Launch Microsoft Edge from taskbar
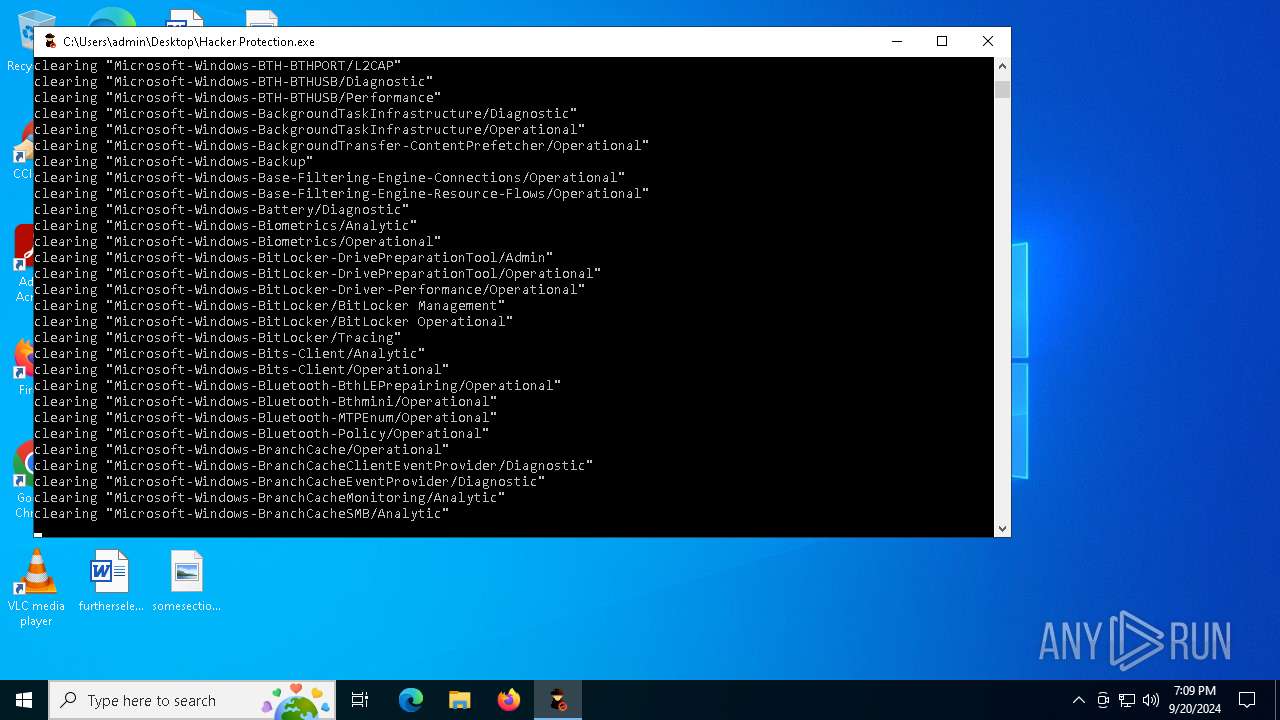Image resolution: width=1280 pixels, height=720 pixels. click(x=411, y=700)
